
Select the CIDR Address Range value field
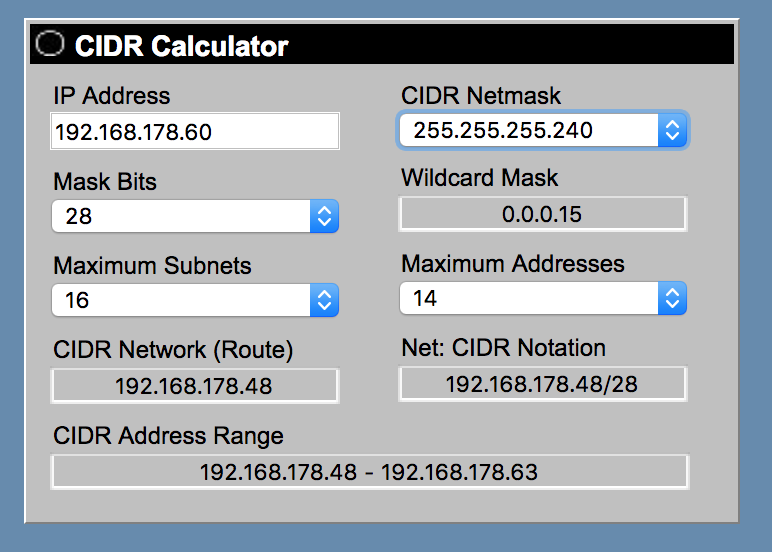[370, 472]
